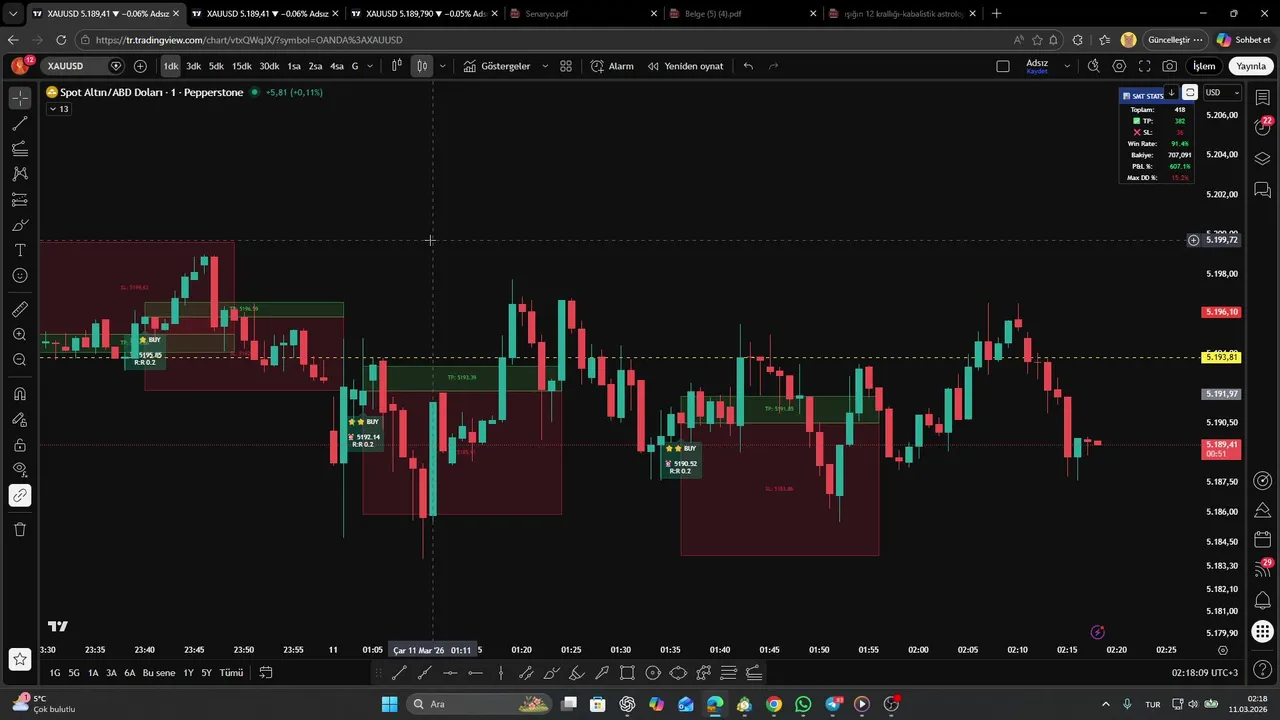Open the layout setup square icon
The height and width of the screenshot is (720, 1280).
[1003, 66]
